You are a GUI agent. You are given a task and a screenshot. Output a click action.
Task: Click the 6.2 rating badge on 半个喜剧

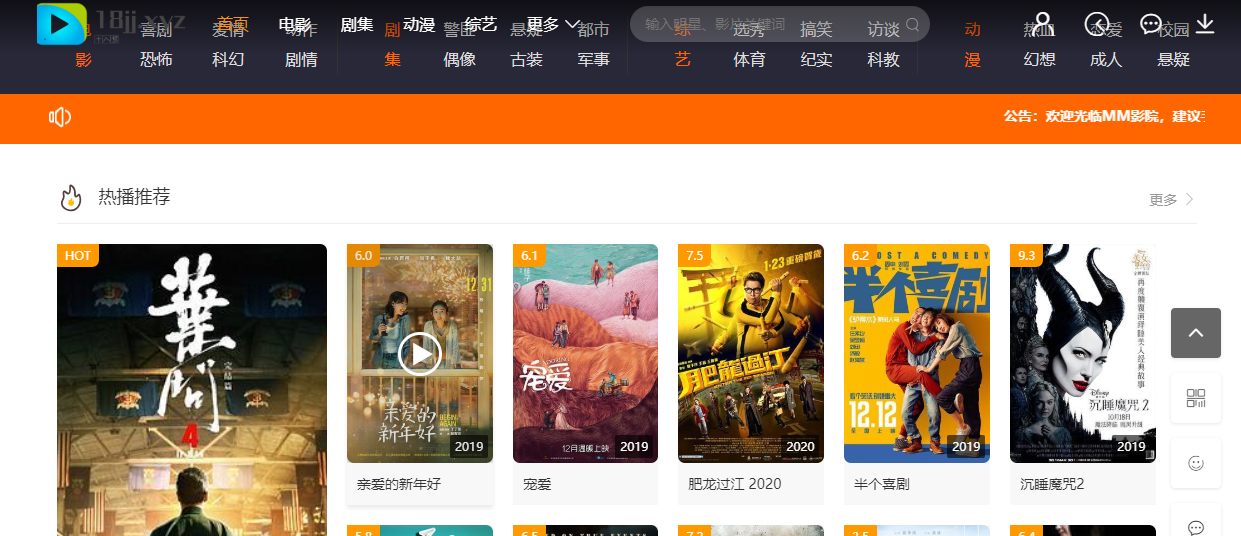(x=860, y=255)
